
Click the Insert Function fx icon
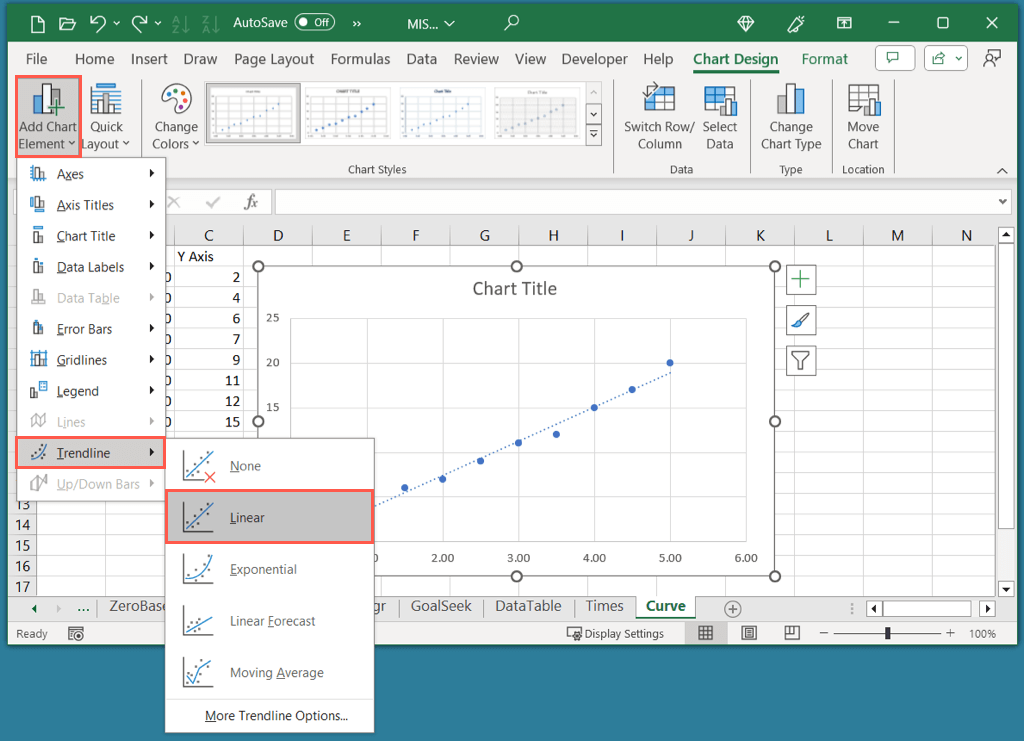[251, 202]
